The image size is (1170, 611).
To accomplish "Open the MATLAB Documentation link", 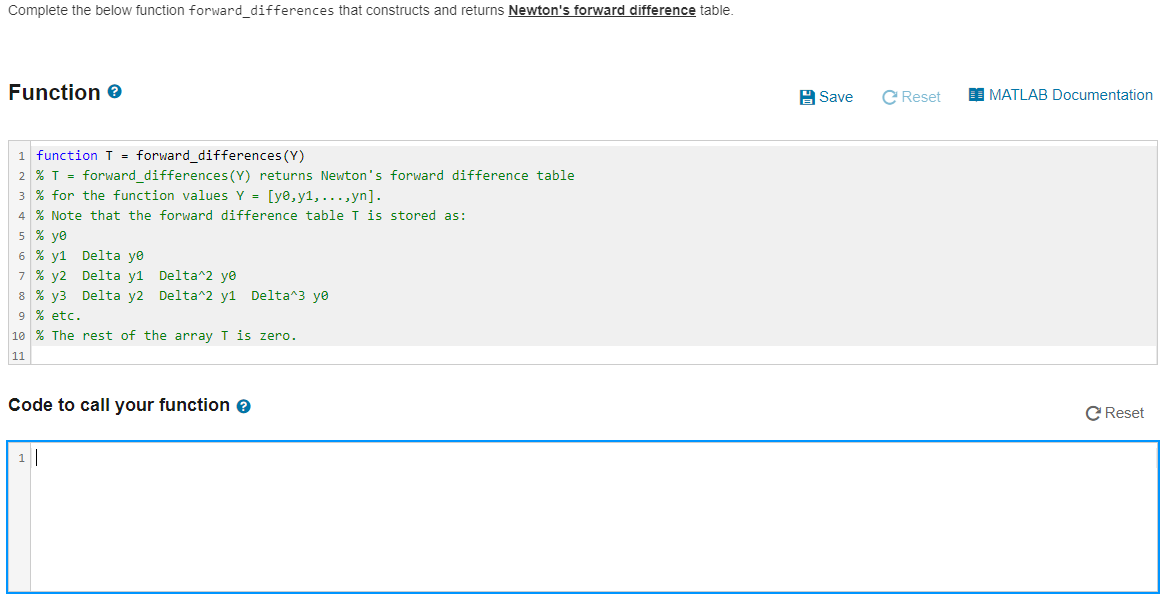I will click(x=1070, y=94).
